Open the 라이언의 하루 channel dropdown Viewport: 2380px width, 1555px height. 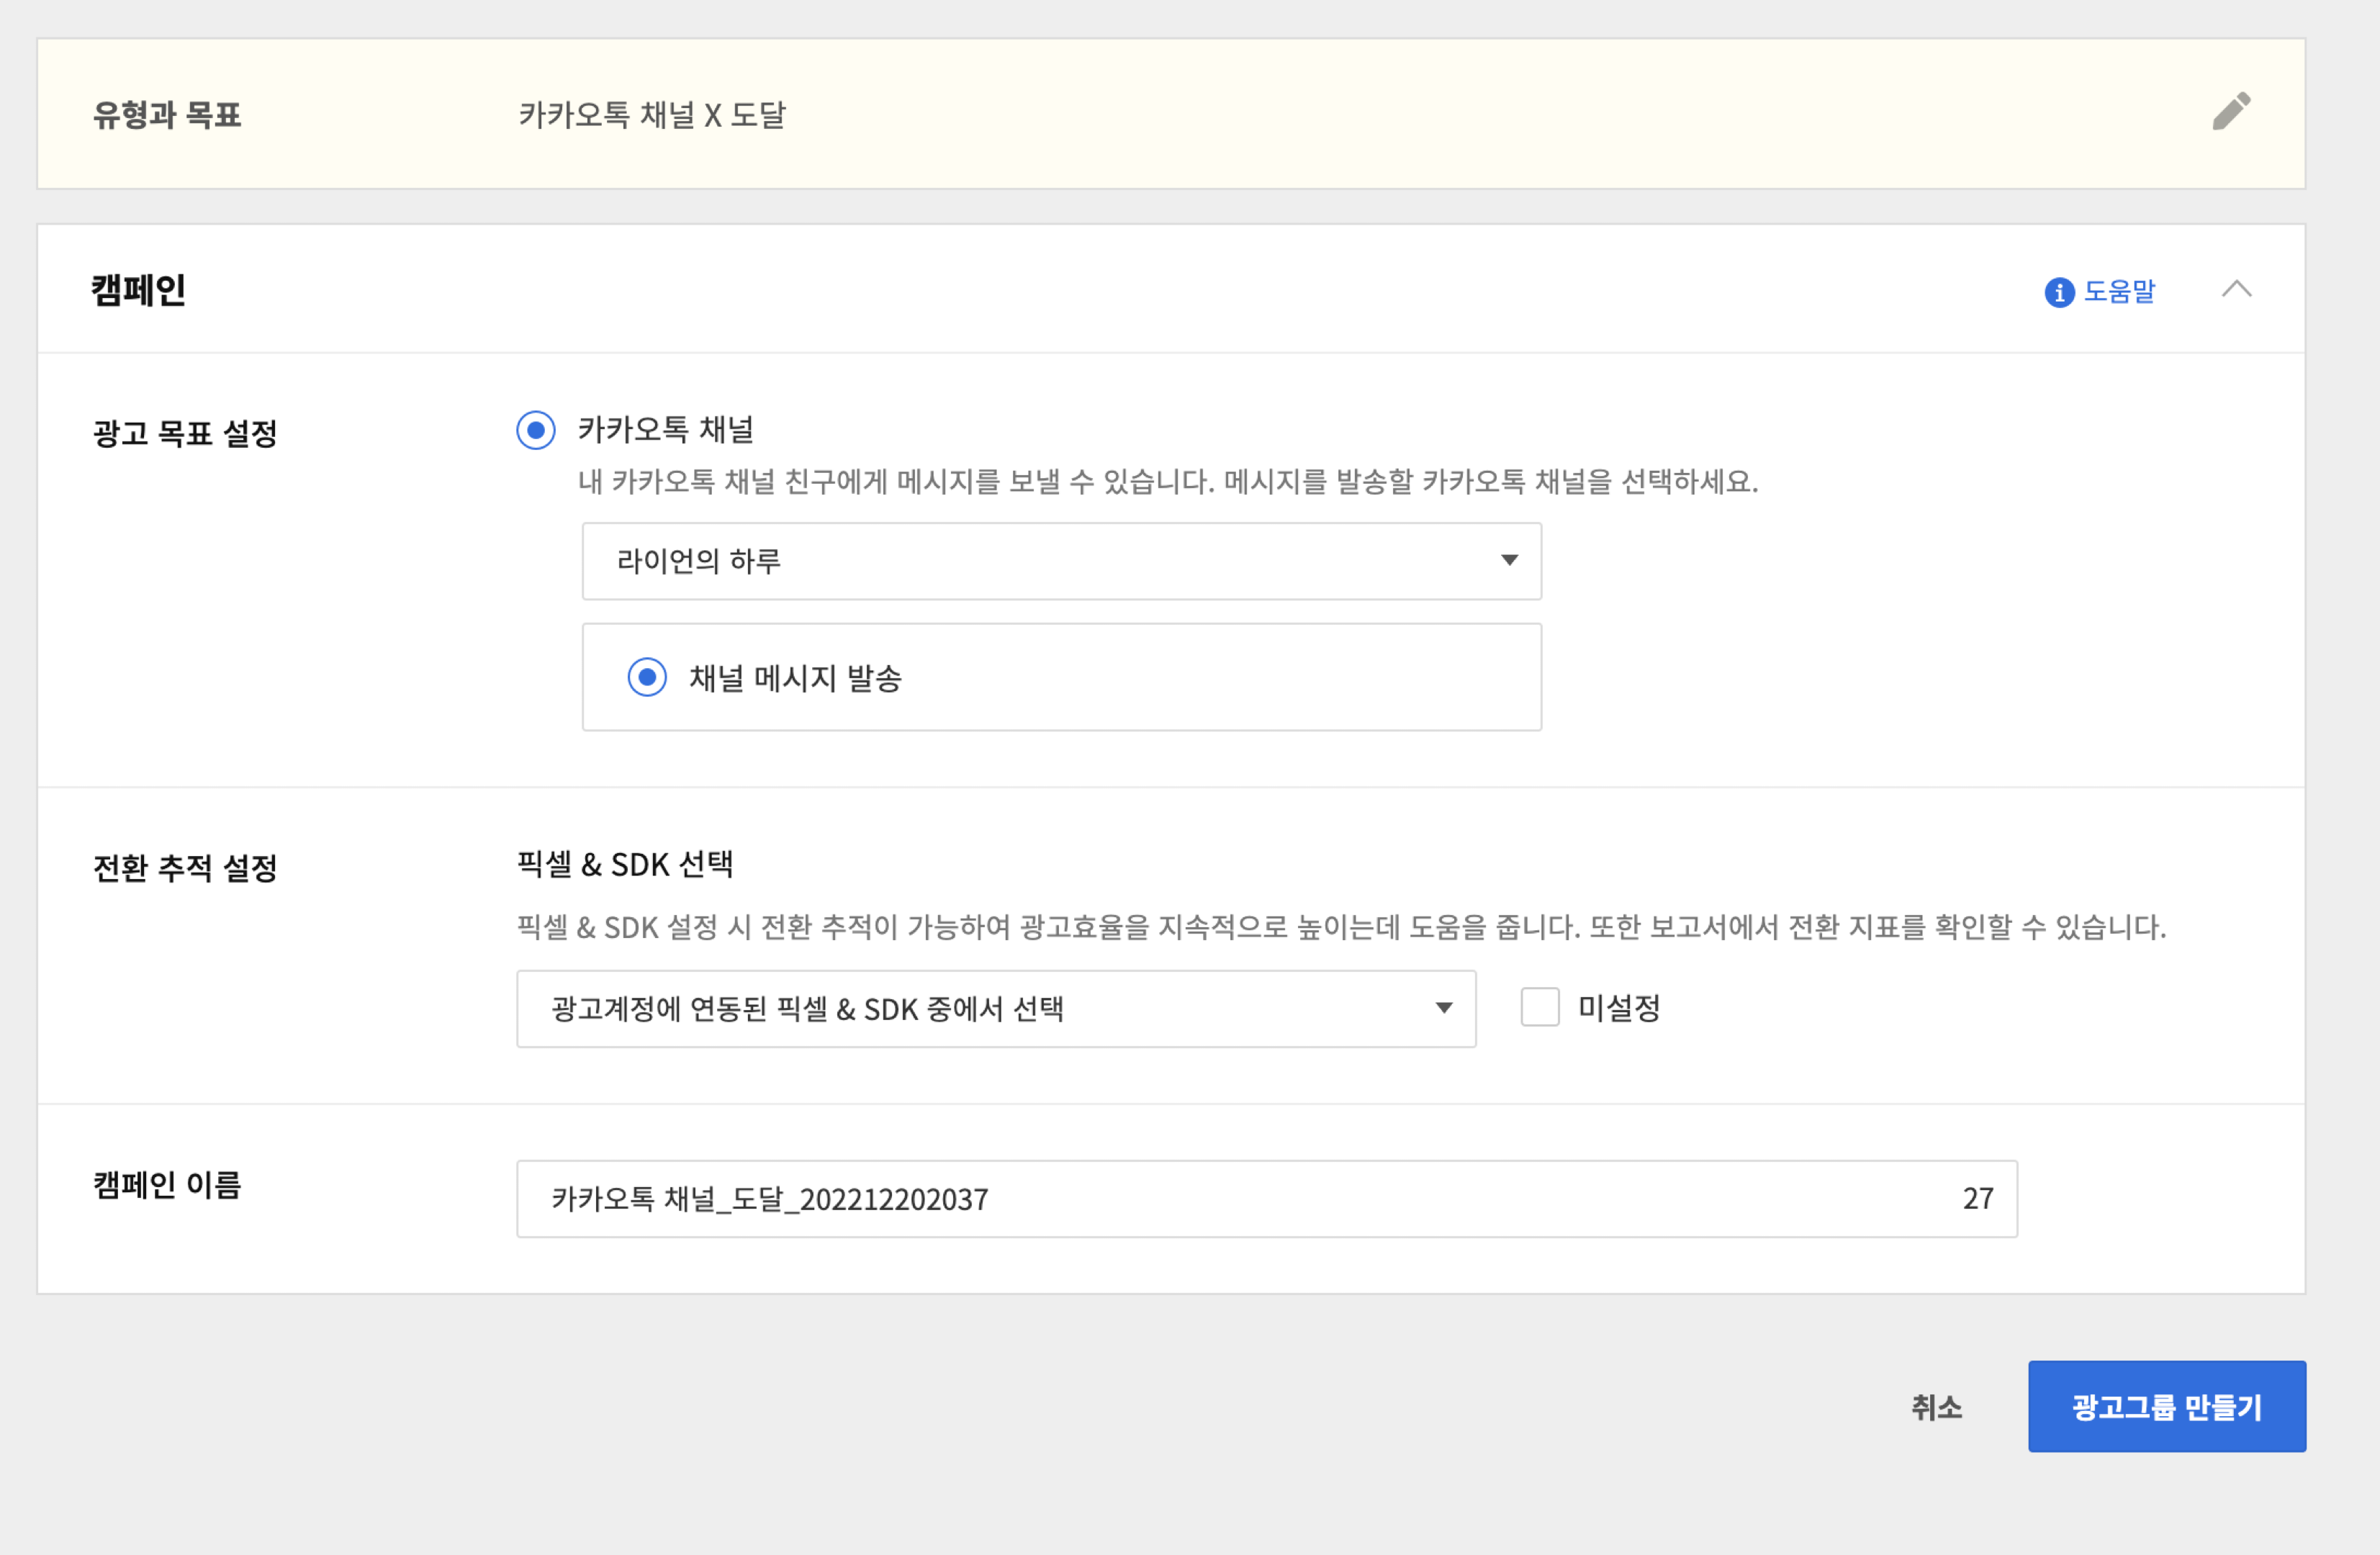1061,561
